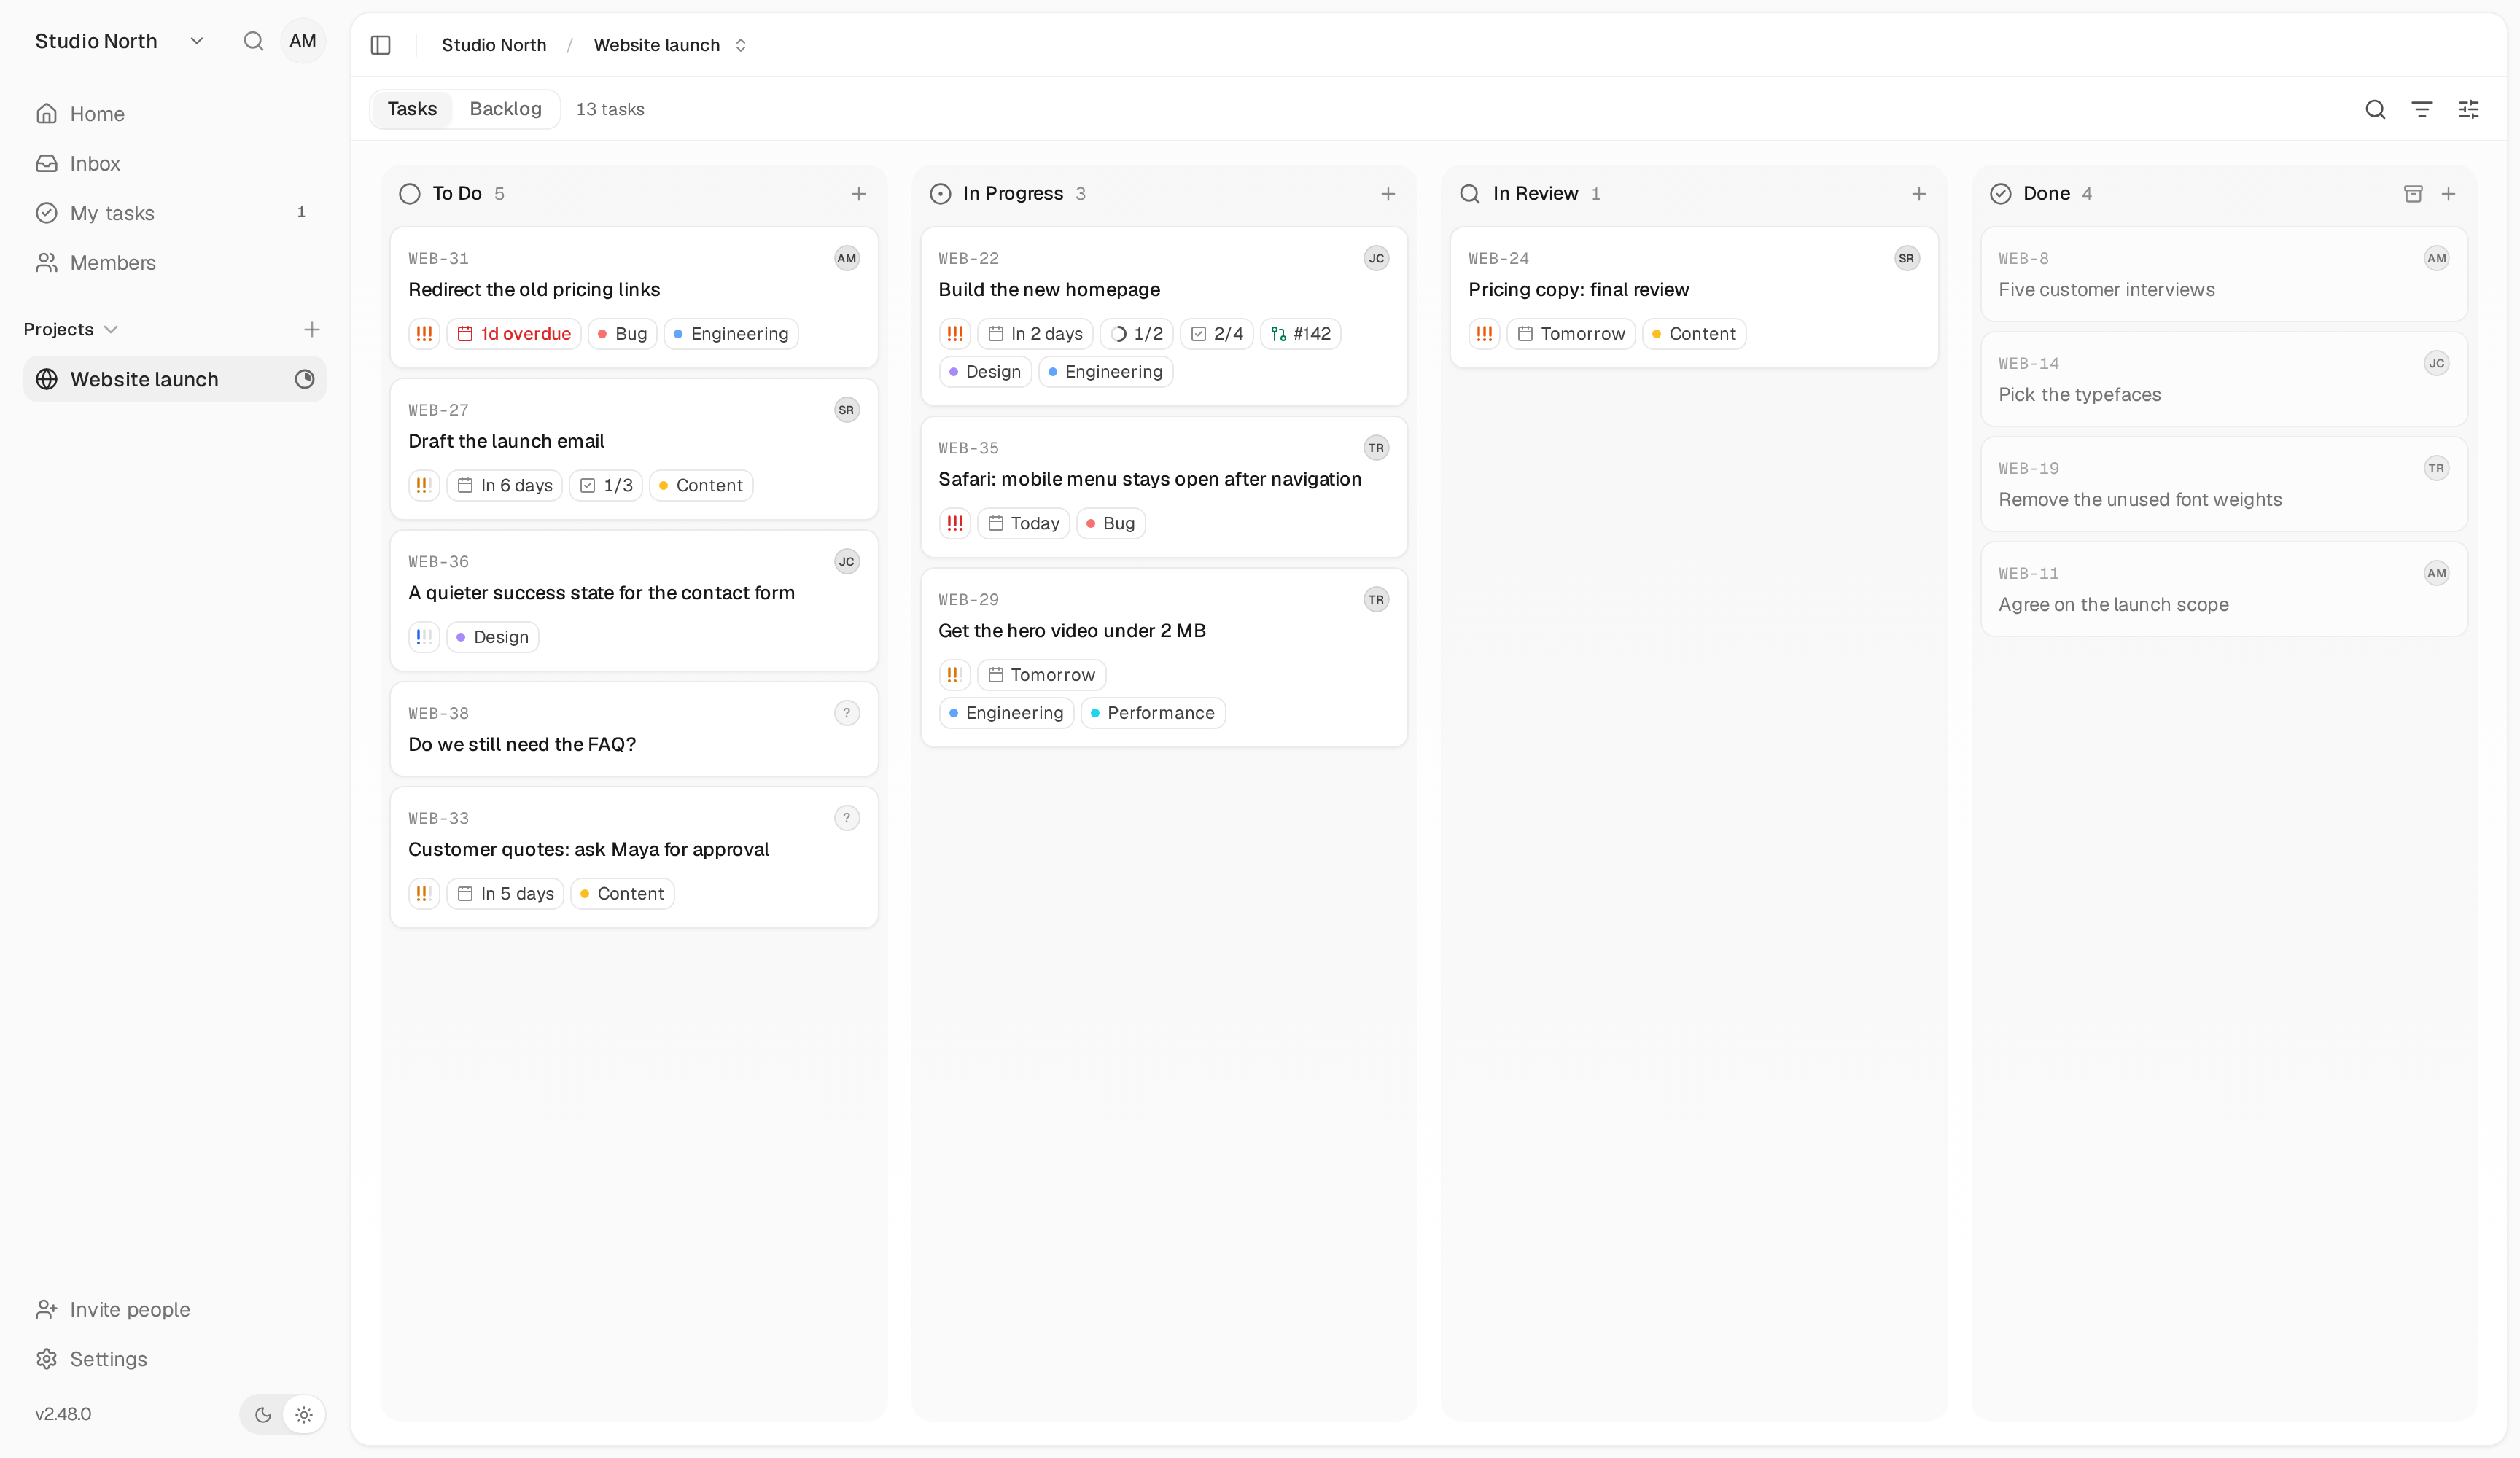Switch to dark mode moon toggle

click(263, 1414)
